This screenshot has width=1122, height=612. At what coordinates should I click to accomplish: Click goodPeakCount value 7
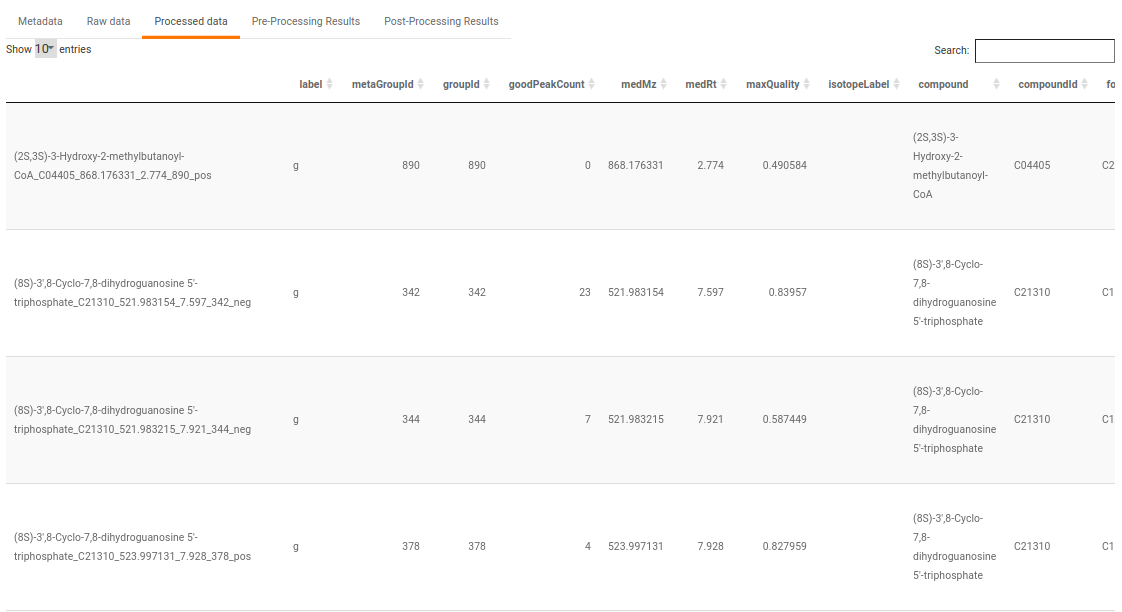(587, 419)
